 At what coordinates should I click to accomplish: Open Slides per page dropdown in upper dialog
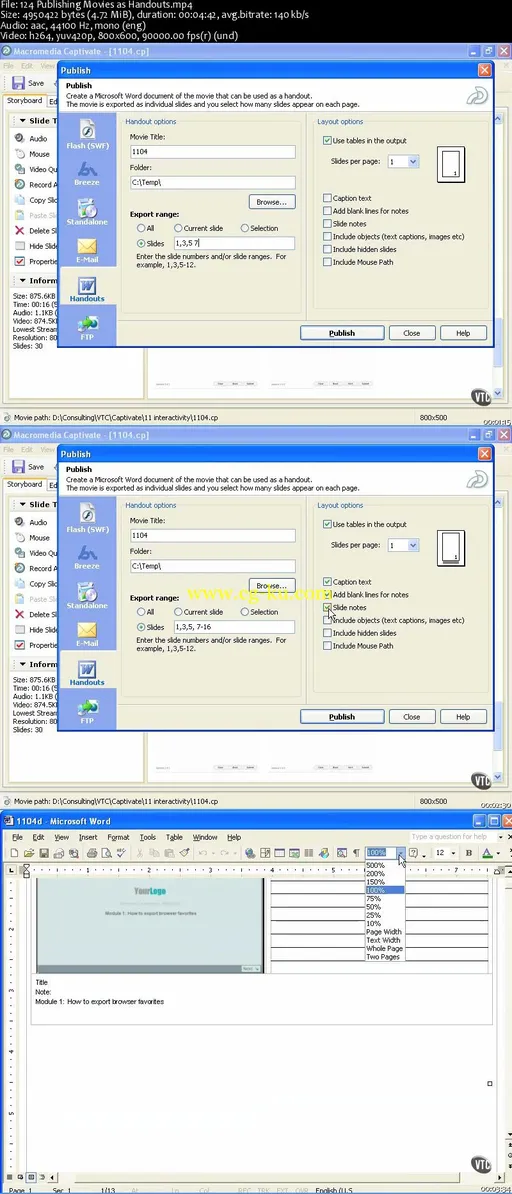[413, 161]
